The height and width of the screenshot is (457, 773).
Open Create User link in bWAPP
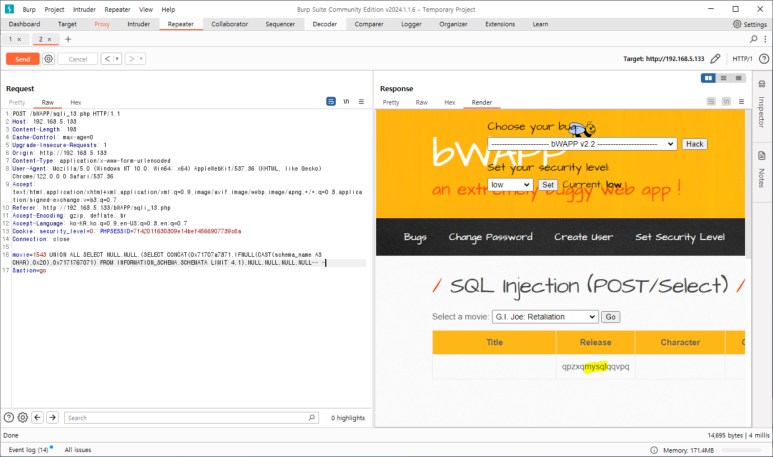pyautogui.click(x=584, y=237)
